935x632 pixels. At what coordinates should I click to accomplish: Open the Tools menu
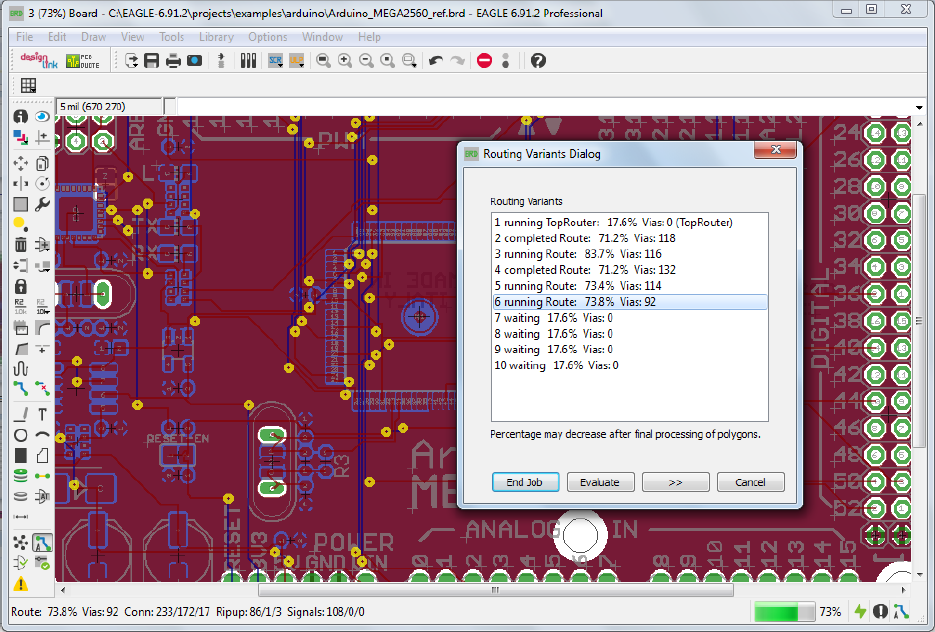[x=172, y=37]
